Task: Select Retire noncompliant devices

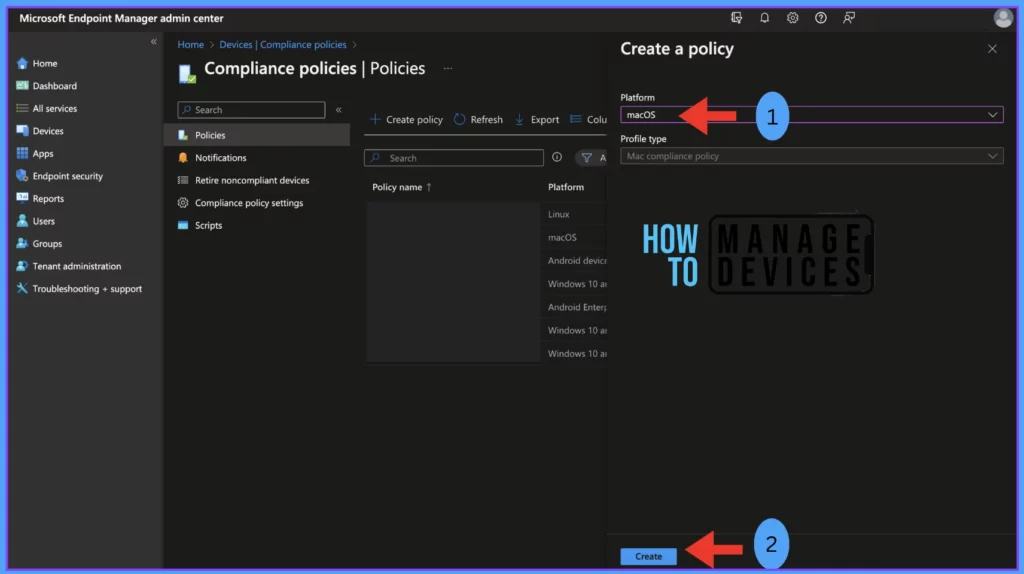Action: point(251,180)
